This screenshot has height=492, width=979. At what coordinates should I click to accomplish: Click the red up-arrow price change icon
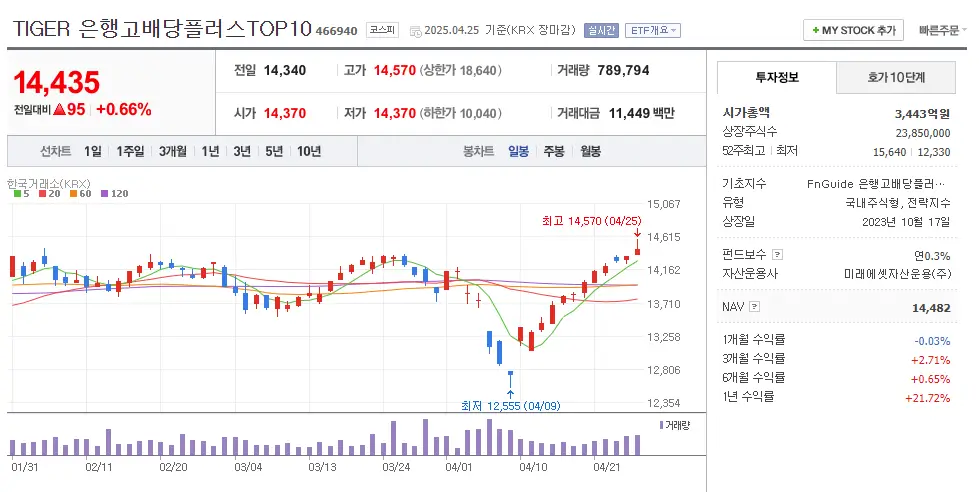59,109
